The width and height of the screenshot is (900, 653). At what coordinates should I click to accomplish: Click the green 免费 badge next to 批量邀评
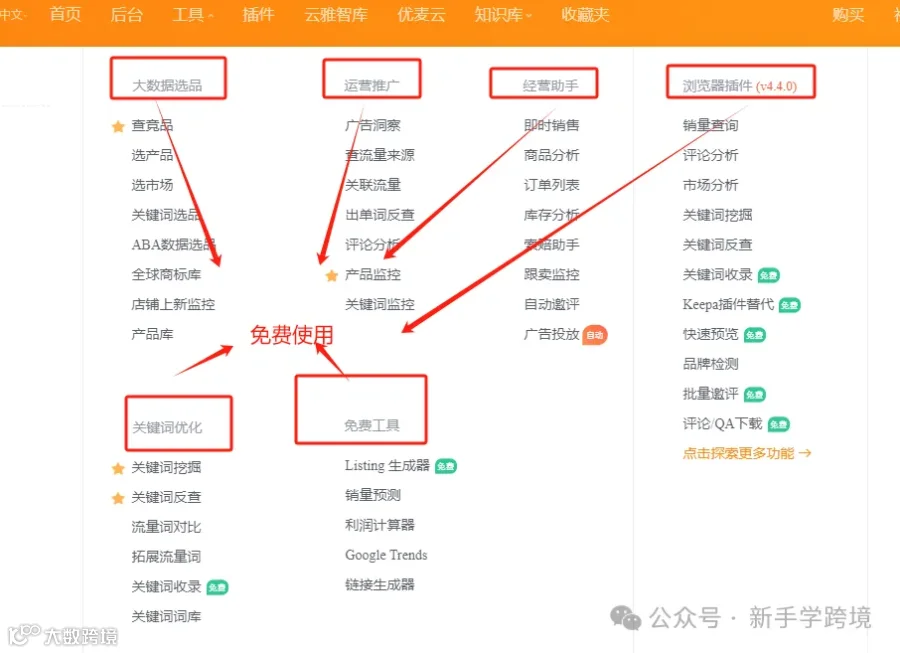click(755, 395)
